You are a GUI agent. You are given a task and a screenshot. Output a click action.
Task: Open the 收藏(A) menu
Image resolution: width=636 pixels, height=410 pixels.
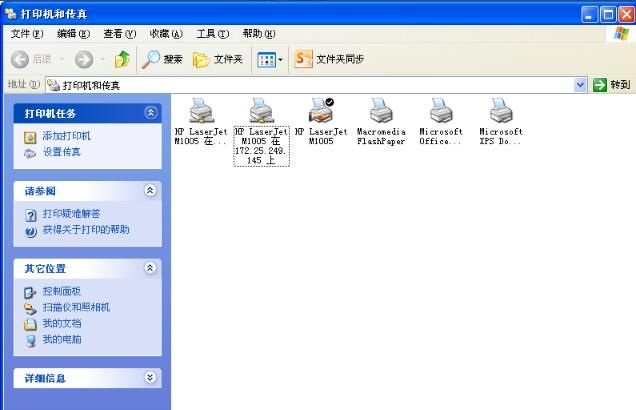(x=166, y=34)
